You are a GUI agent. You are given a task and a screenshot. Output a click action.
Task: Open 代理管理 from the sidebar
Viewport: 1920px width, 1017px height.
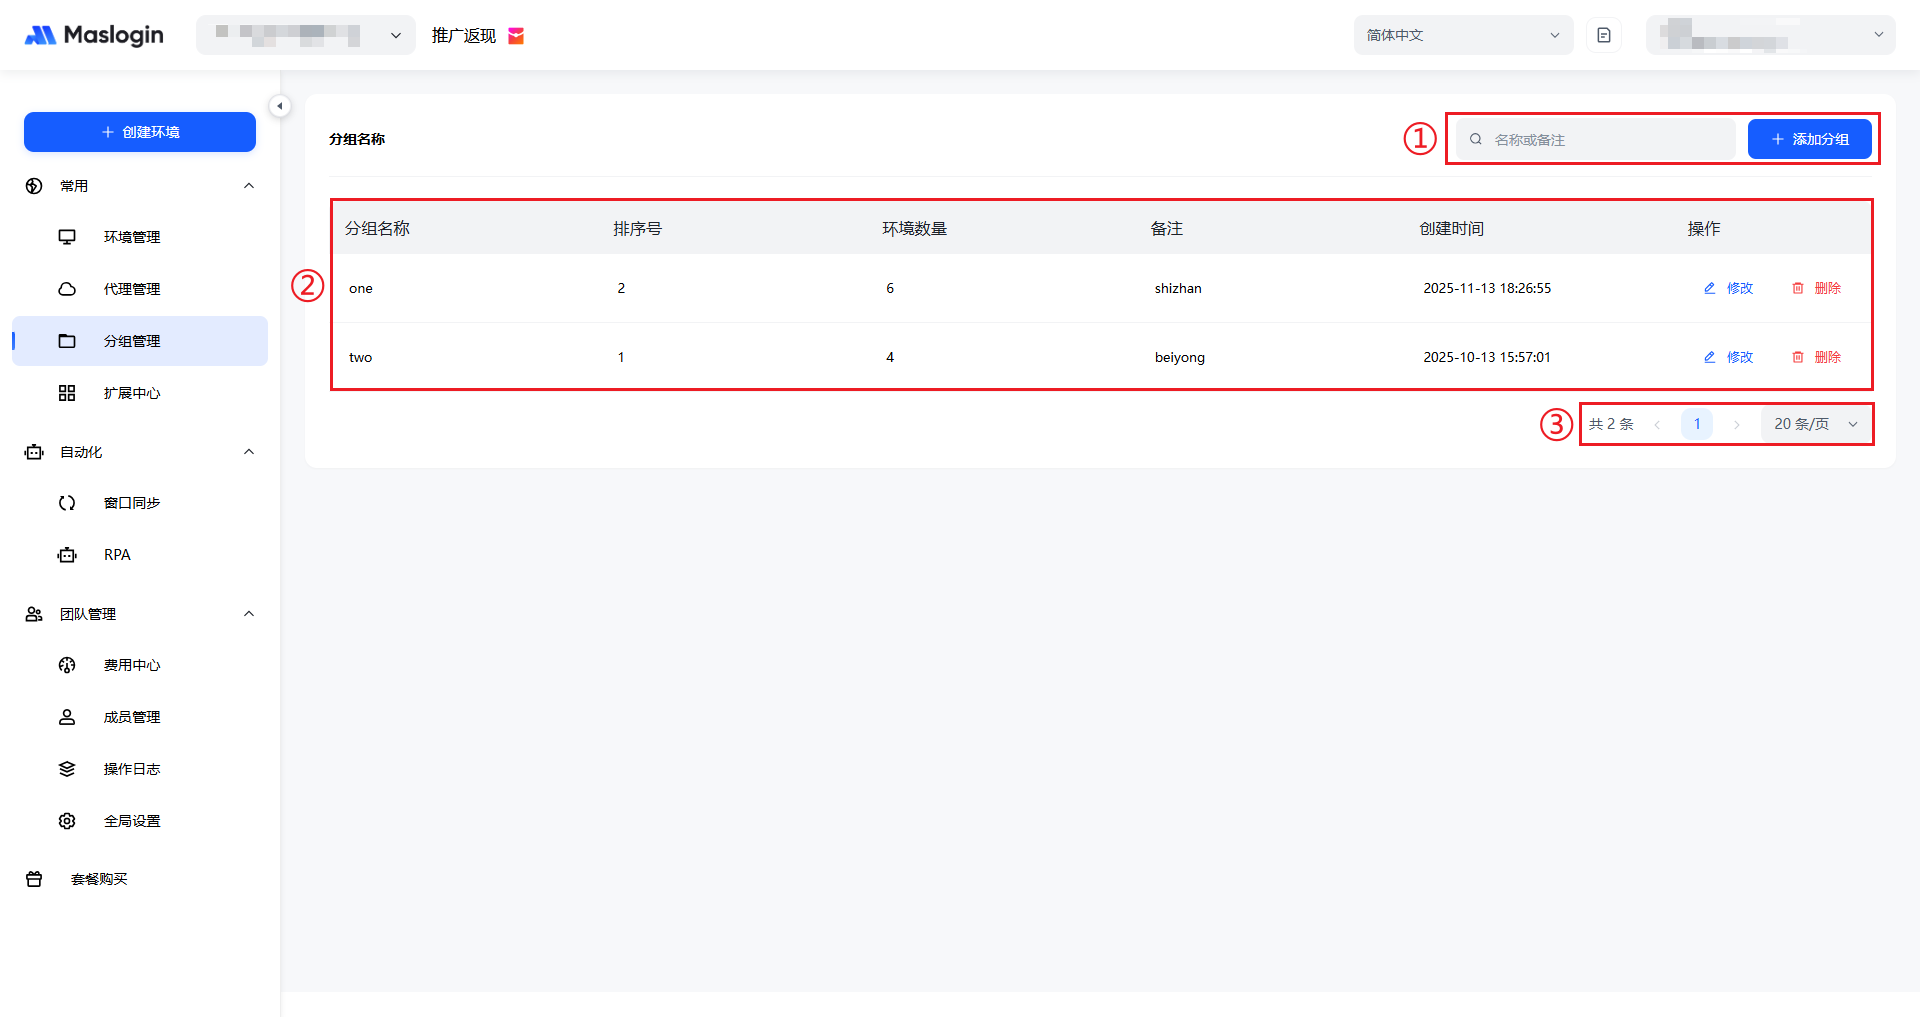[x=131, y=289]
